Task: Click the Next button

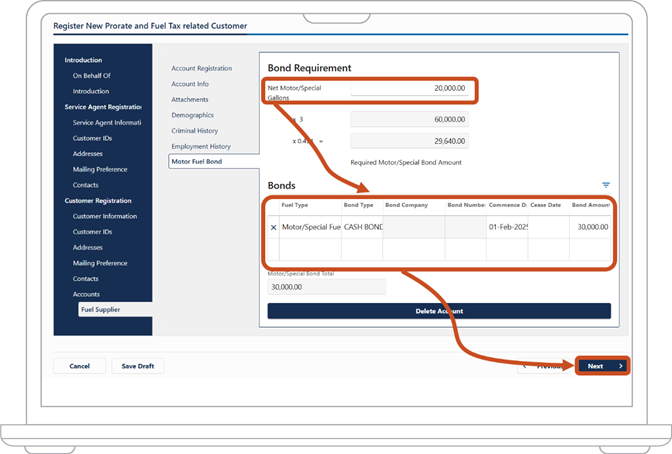Action: click(603, 366)
